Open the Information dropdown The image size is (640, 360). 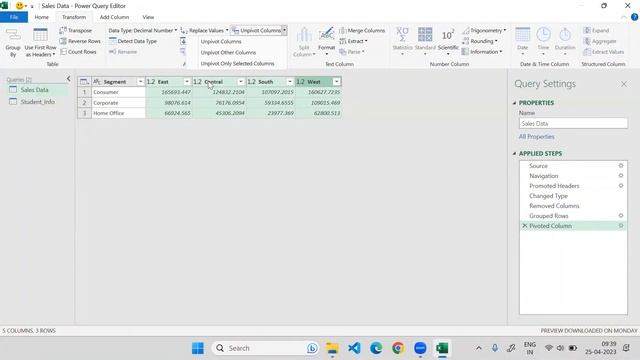coord(482,52)
